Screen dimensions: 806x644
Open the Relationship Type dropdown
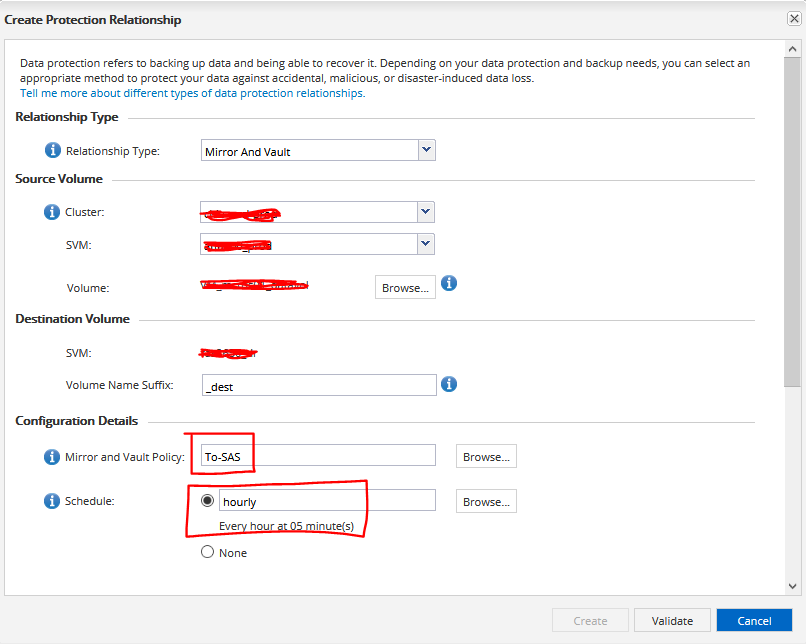426,150
